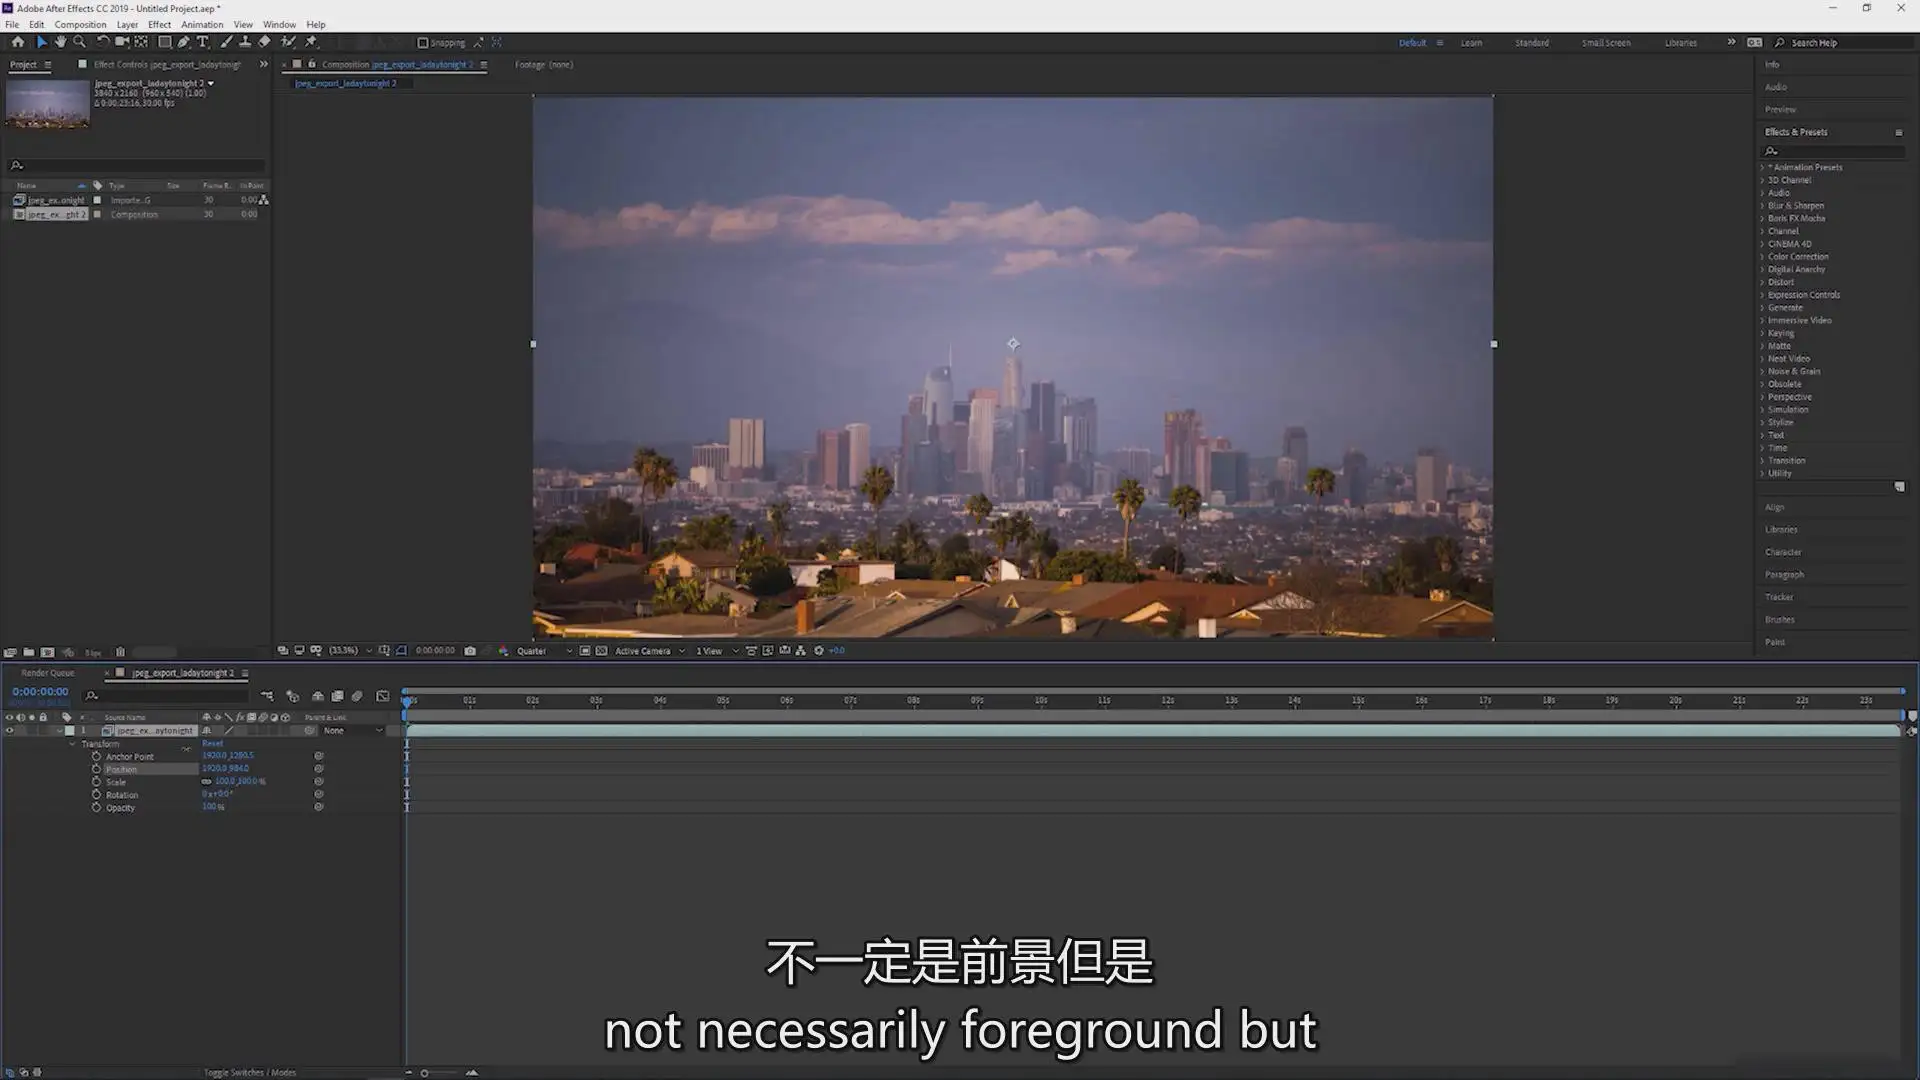Select the Unified Camera tool
Screen dimensions: 1920x1080
coord(122,42)
